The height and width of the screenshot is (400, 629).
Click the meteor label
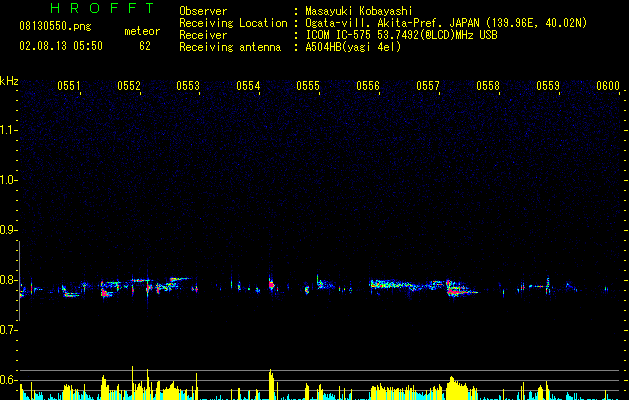(142, 31)
